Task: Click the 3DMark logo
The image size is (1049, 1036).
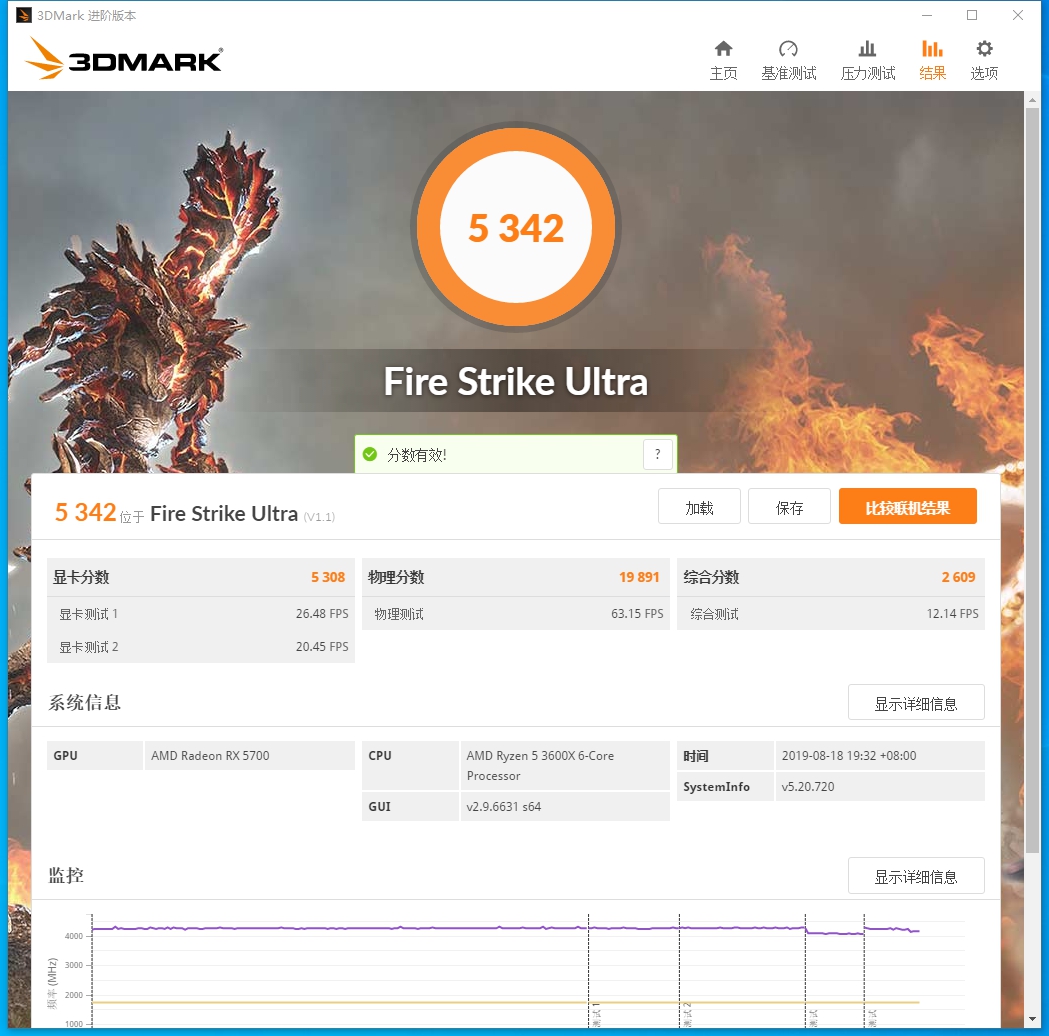Action: point(124,59)
